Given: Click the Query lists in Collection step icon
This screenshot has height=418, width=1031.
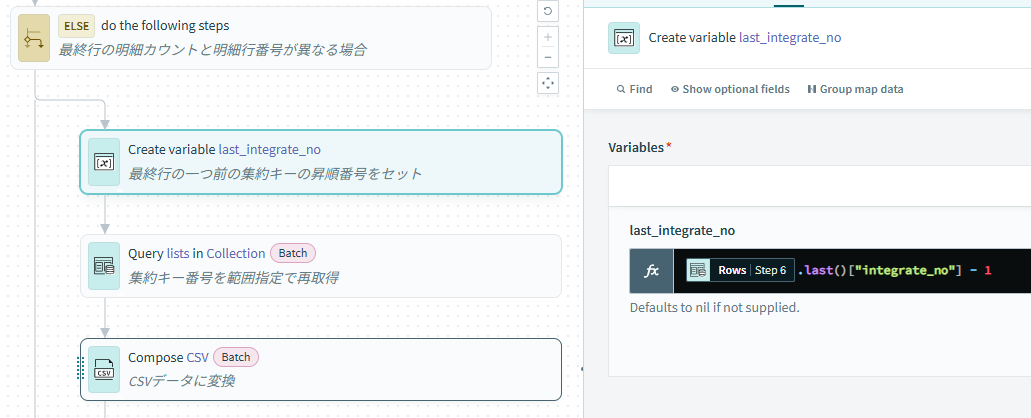Looking at the screenshot, I should pyautogui.click(x=104, y=266).
